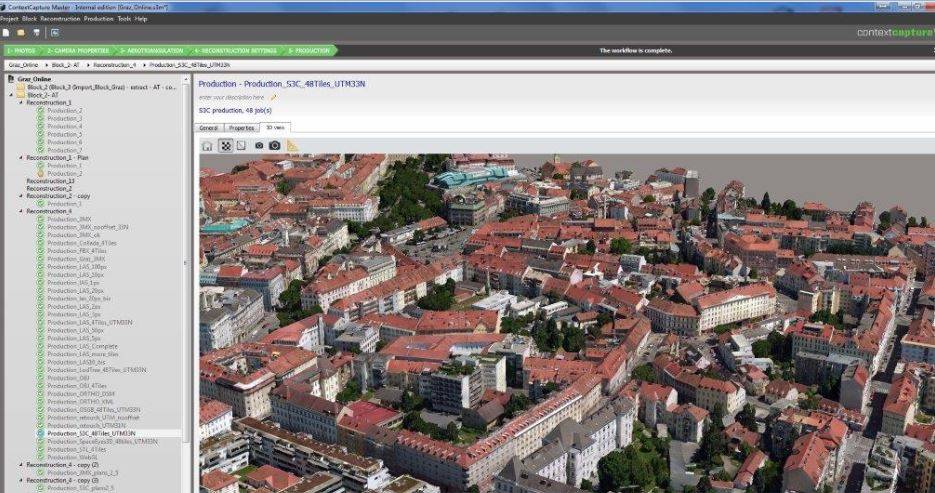Viewport: 935px width, 493px height.
Task: Click the check icon of Production_LAS_Complete
Action: pyautogui.click(x=41, y=346)
